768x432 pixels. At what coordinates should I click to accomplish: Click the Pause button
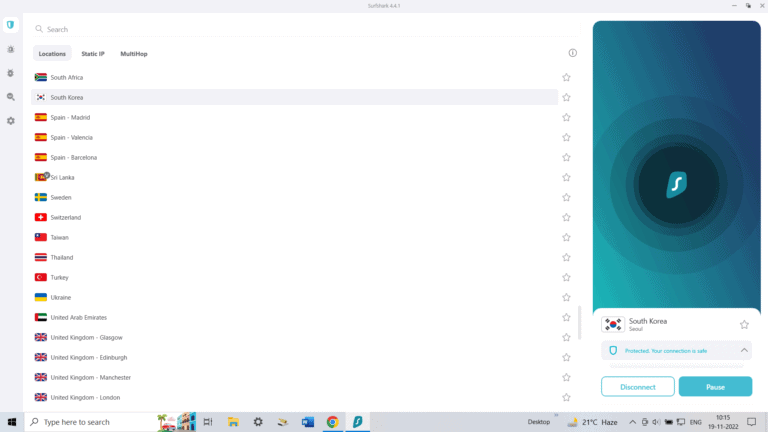[715, 386]
